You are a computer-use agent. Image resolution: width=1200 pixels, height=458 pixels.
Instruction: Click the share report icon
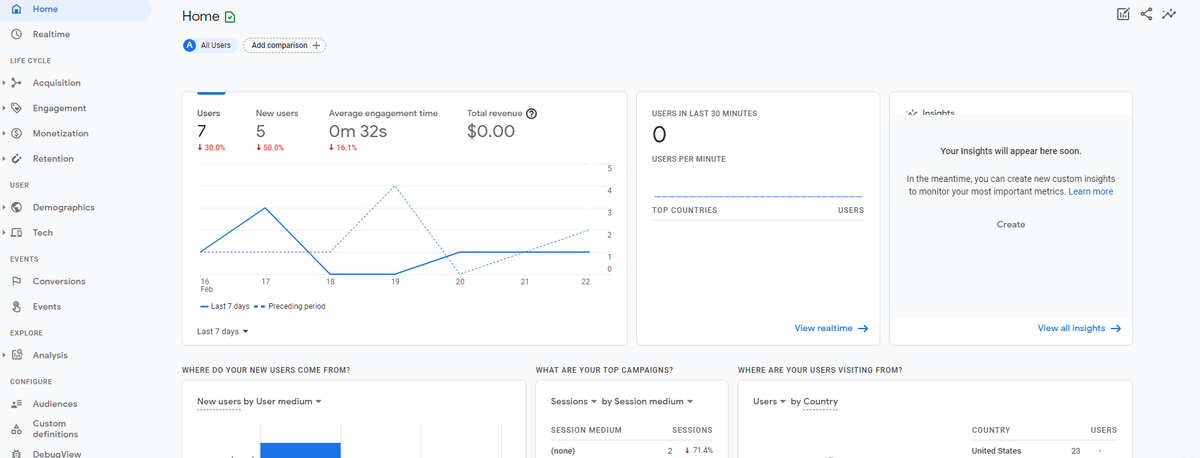tap(1146, 14)
